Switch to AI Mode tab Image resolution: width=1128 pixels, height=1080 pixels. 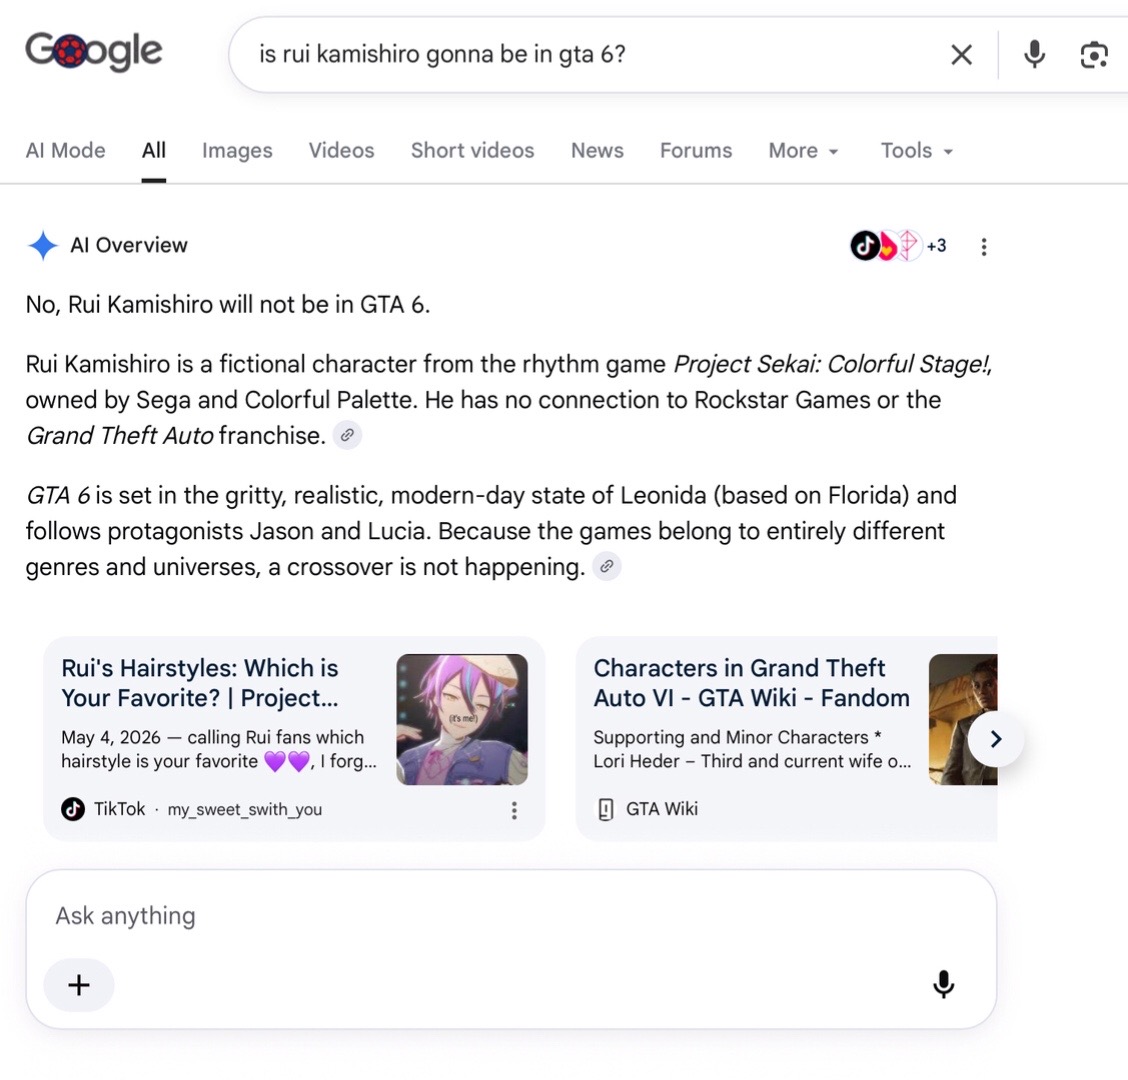pyautogui.click(x=65, y=150)
